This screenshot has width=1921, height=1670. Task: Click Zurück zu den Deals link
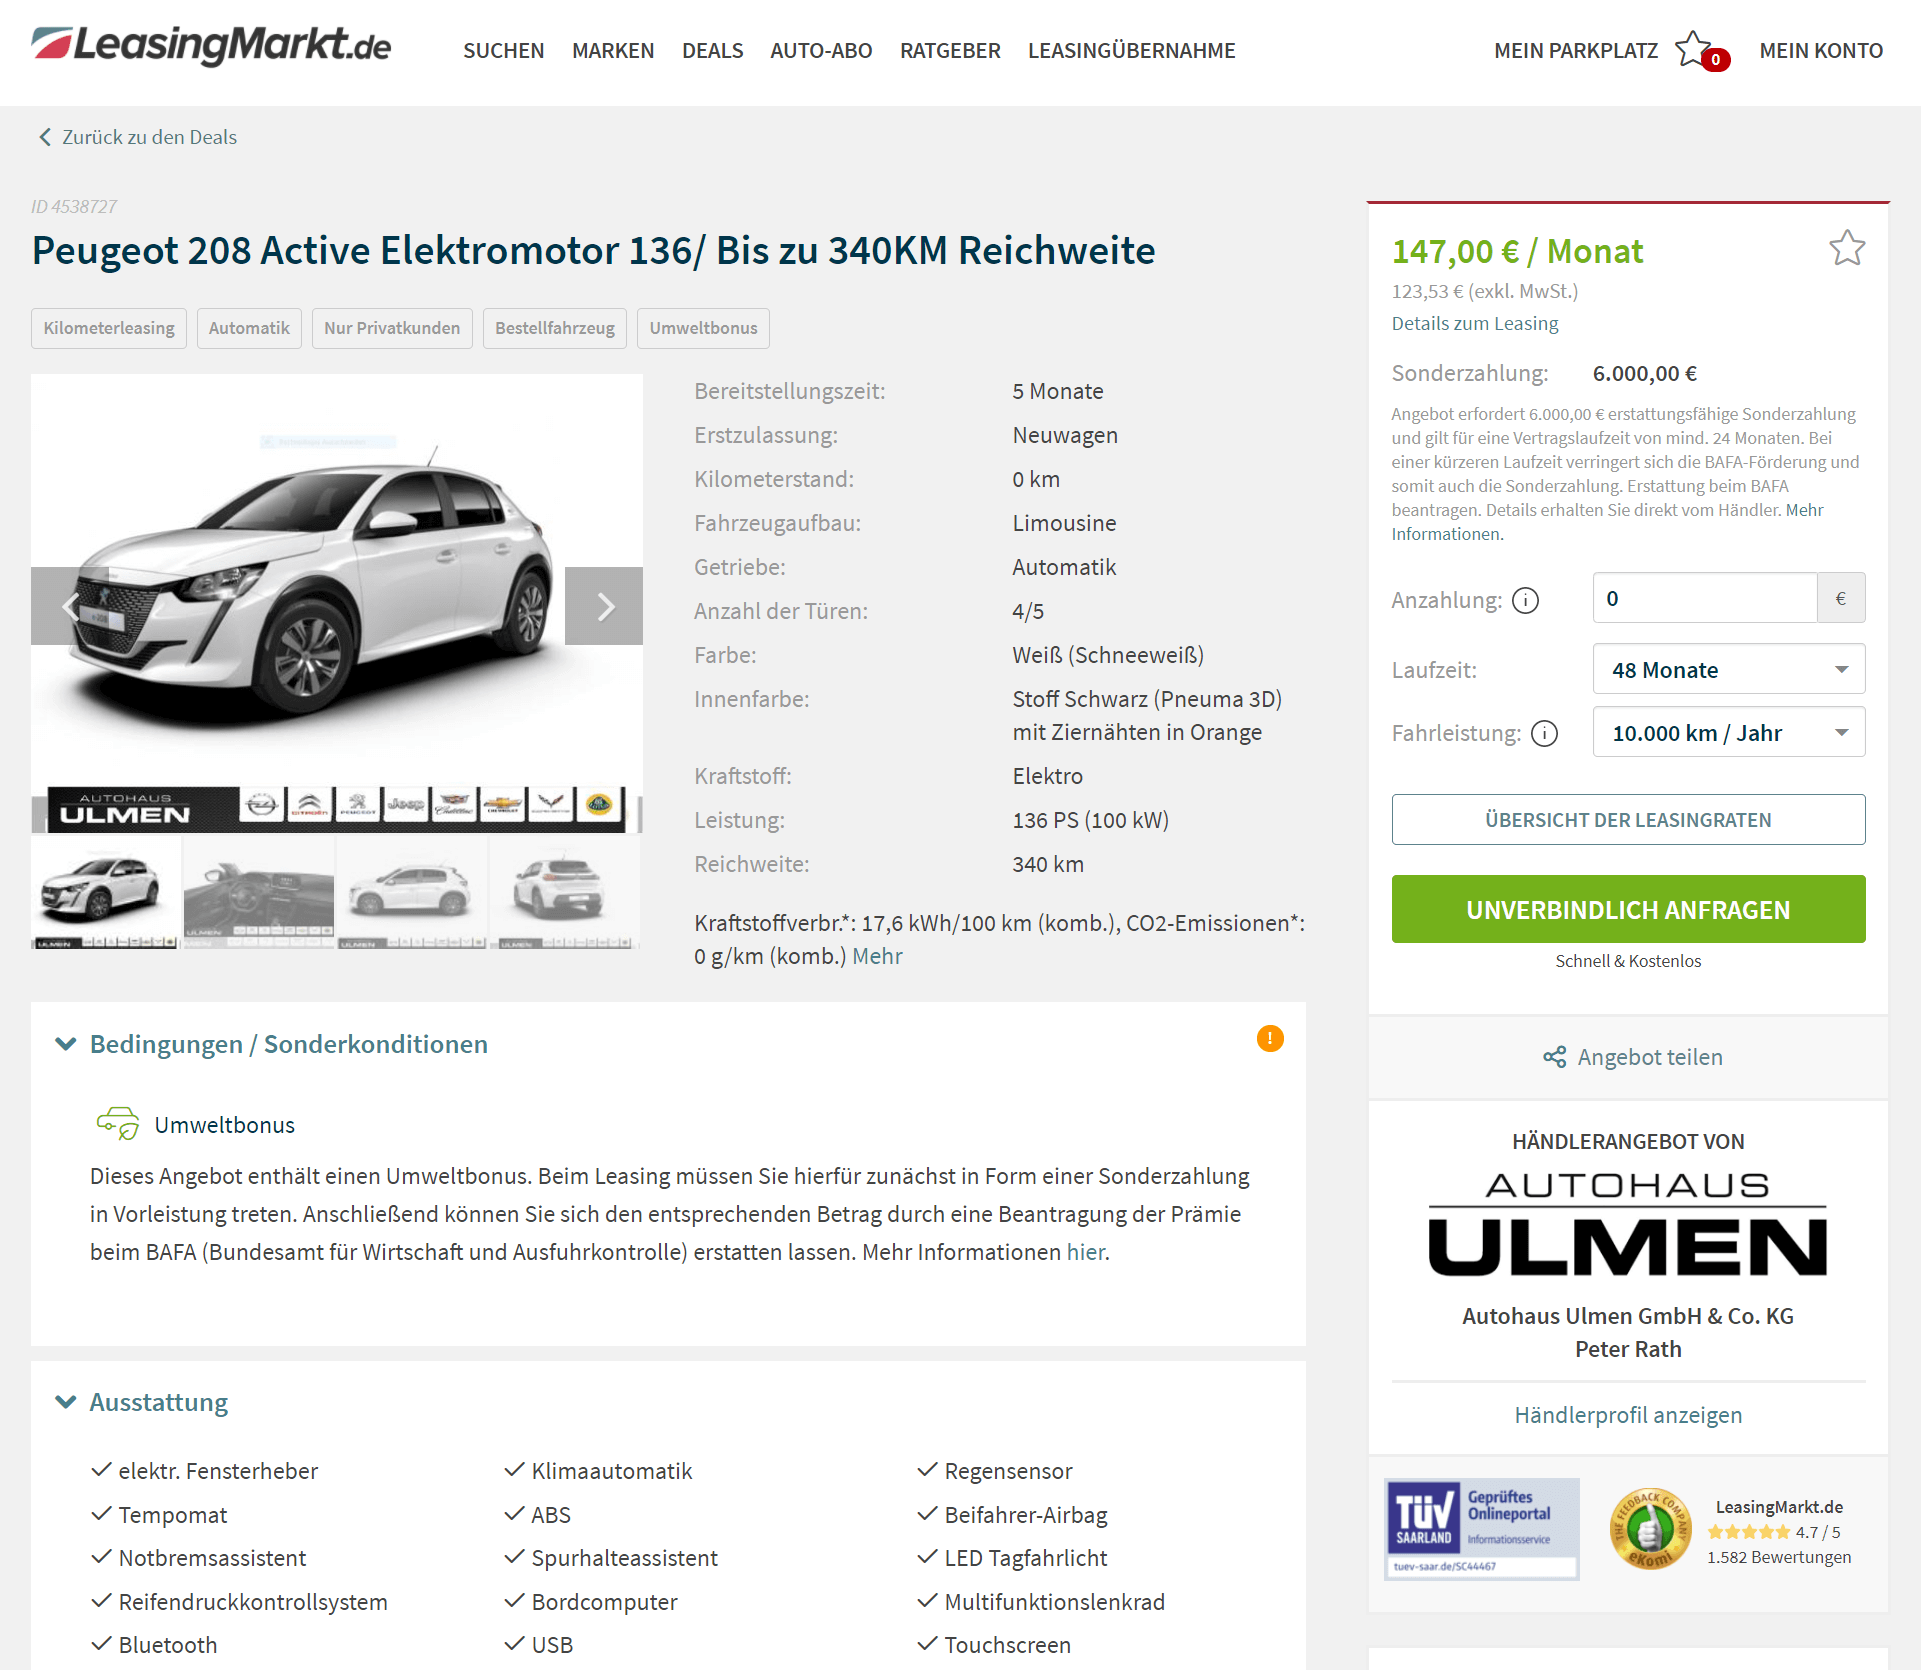point(150,137)
